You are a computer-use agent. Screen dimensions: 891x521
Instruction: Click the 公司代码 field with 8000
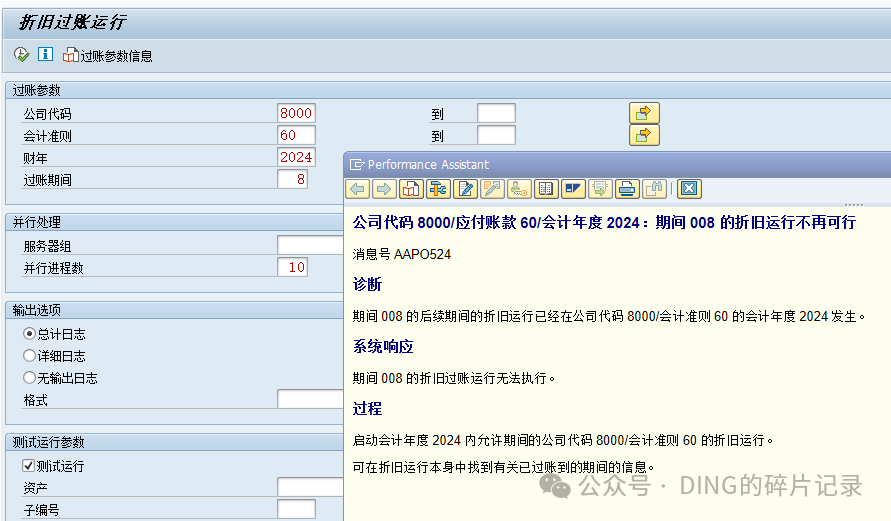[x=296, y=113]
